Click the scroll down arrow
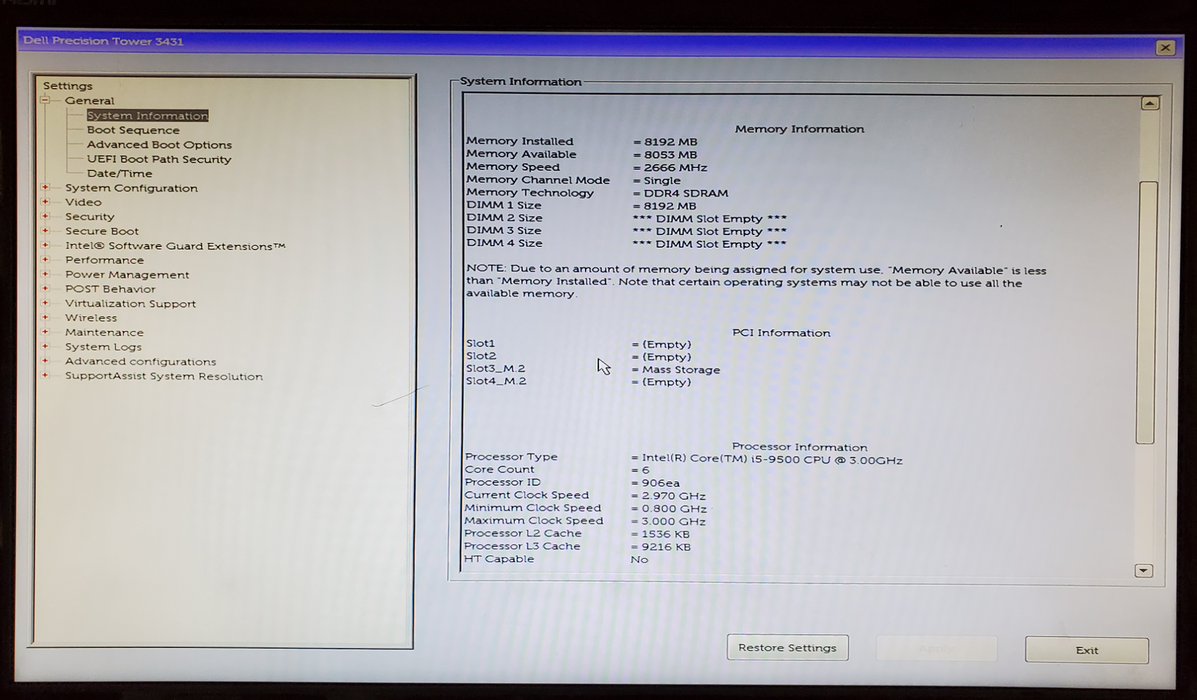This screenshot has width=1197, height=700. pyautogui.click(x=1143, y=570)
